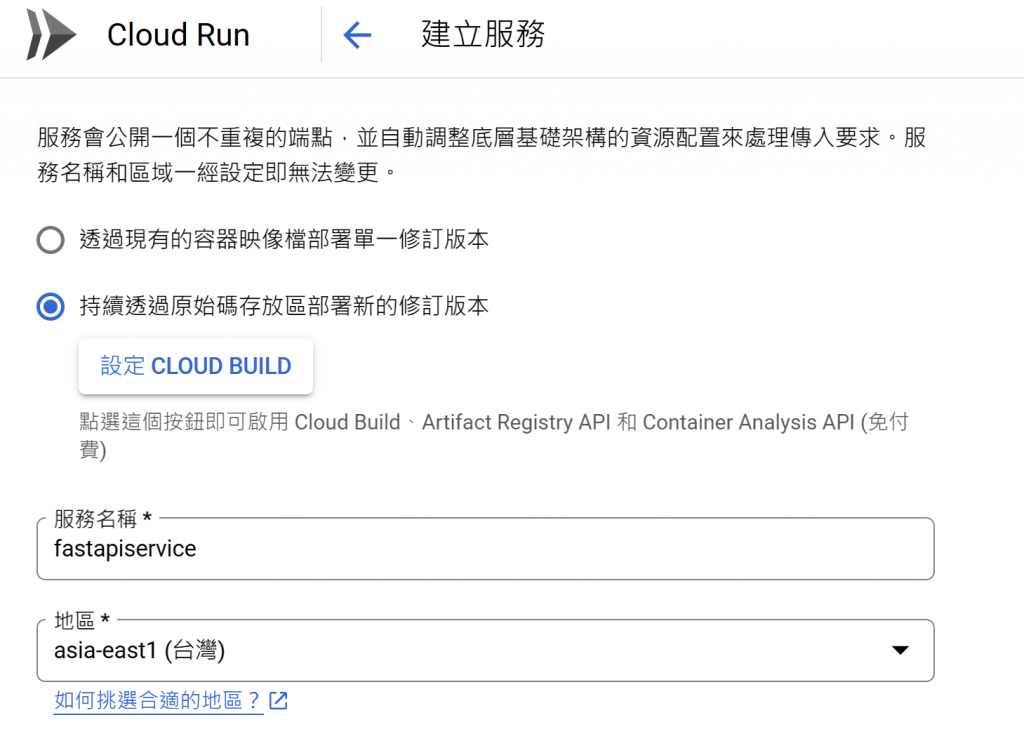Click the Cloud Run logo icon
1024x734 pixels.
(51, 35)
